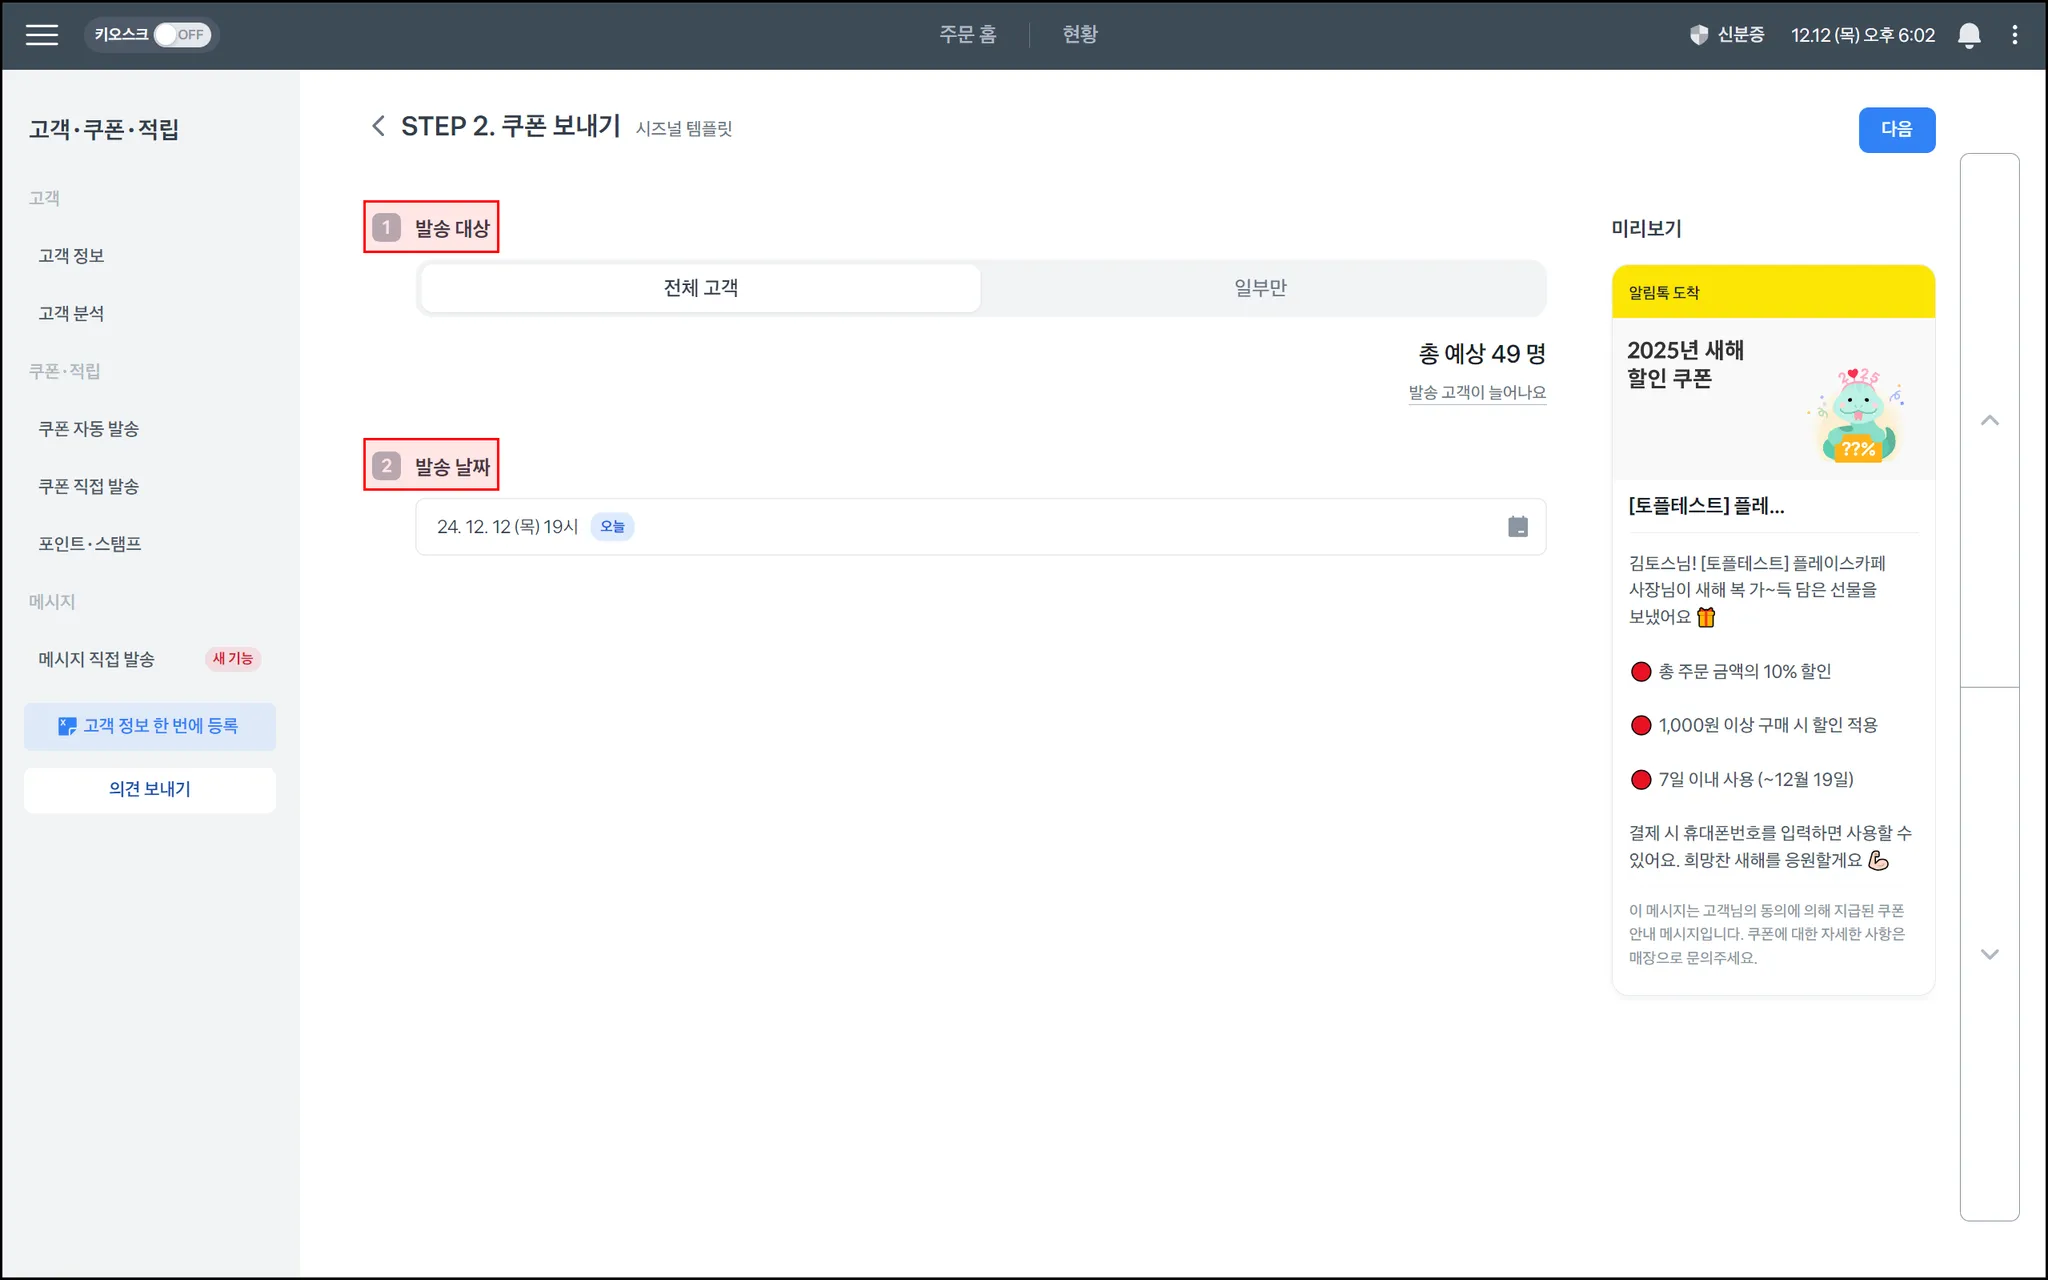Open the 발송 고객이 늘어나요 link
This screenshot has height=1280, width=2048.
click(x=1476, y=393)
